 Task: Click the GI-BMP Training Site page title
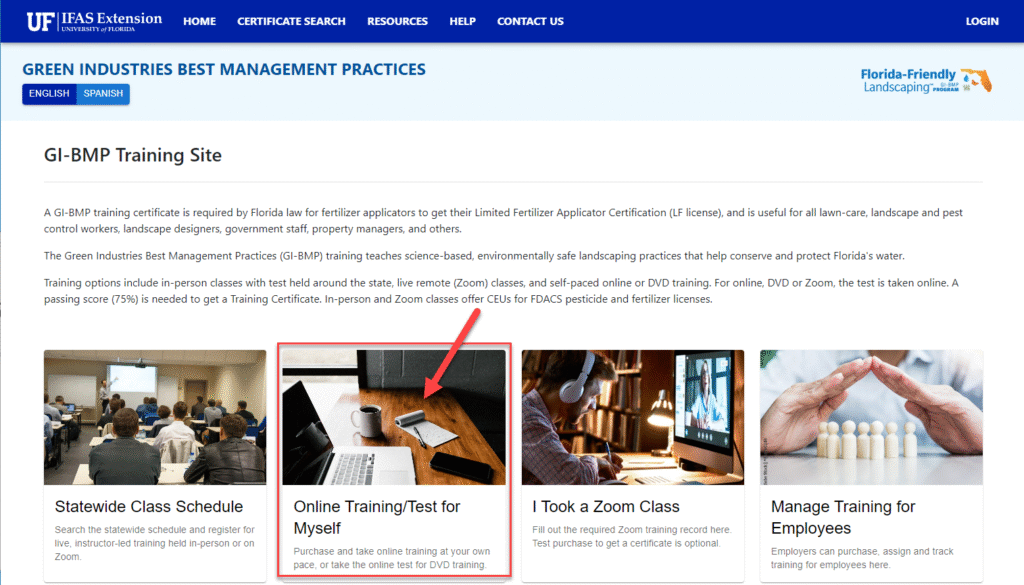(x=133, y=156)
